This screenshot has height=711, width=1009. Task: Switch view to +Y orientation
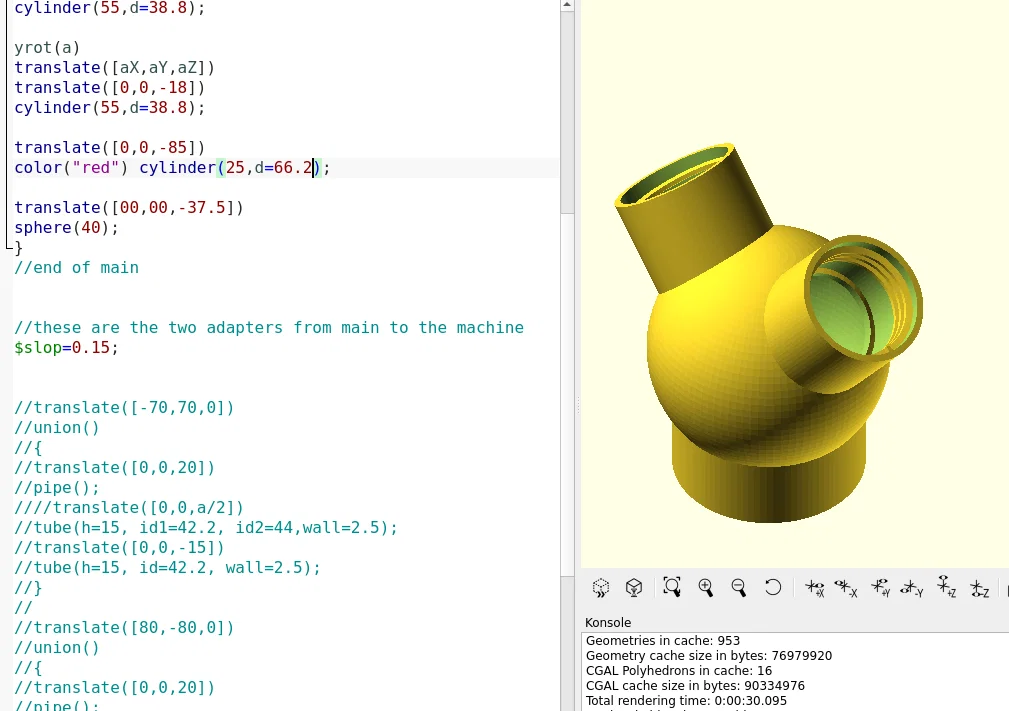pos(880,587)
